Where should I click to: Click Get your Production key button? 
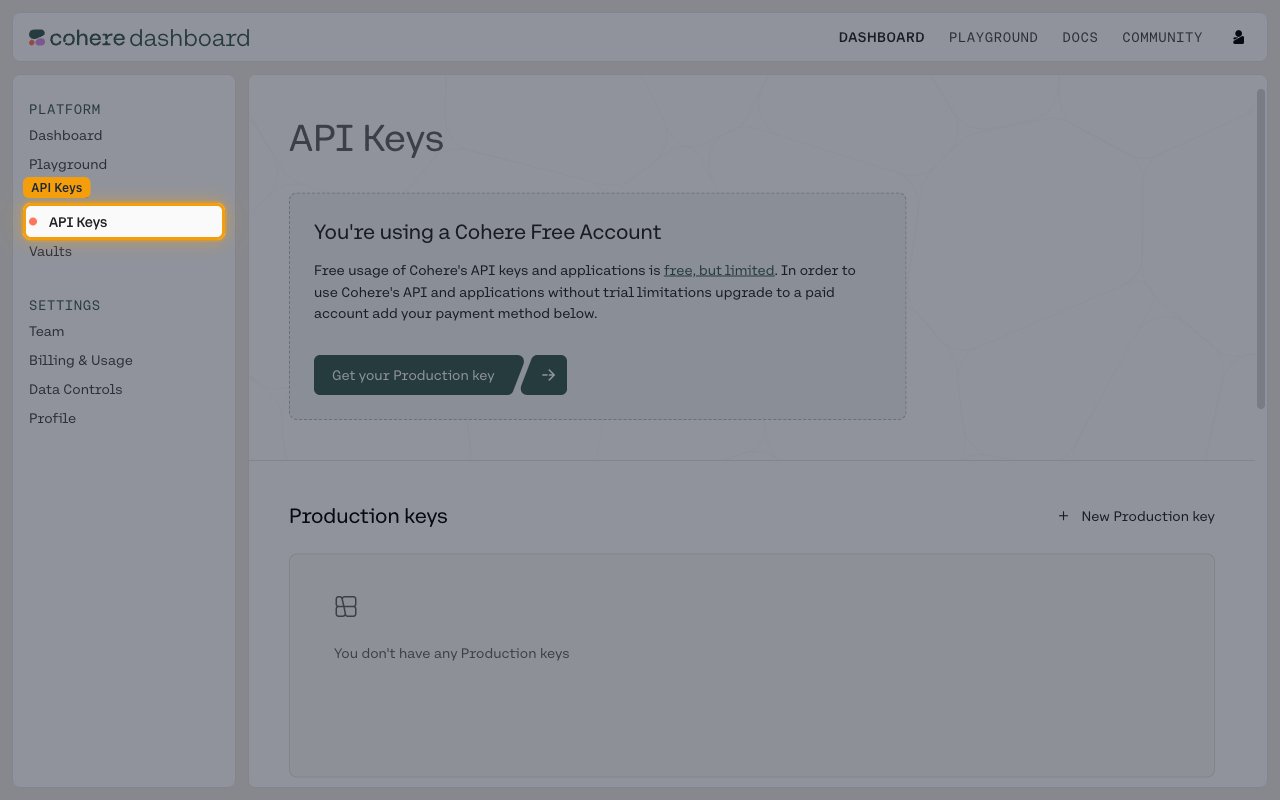(x=417, y=375)
